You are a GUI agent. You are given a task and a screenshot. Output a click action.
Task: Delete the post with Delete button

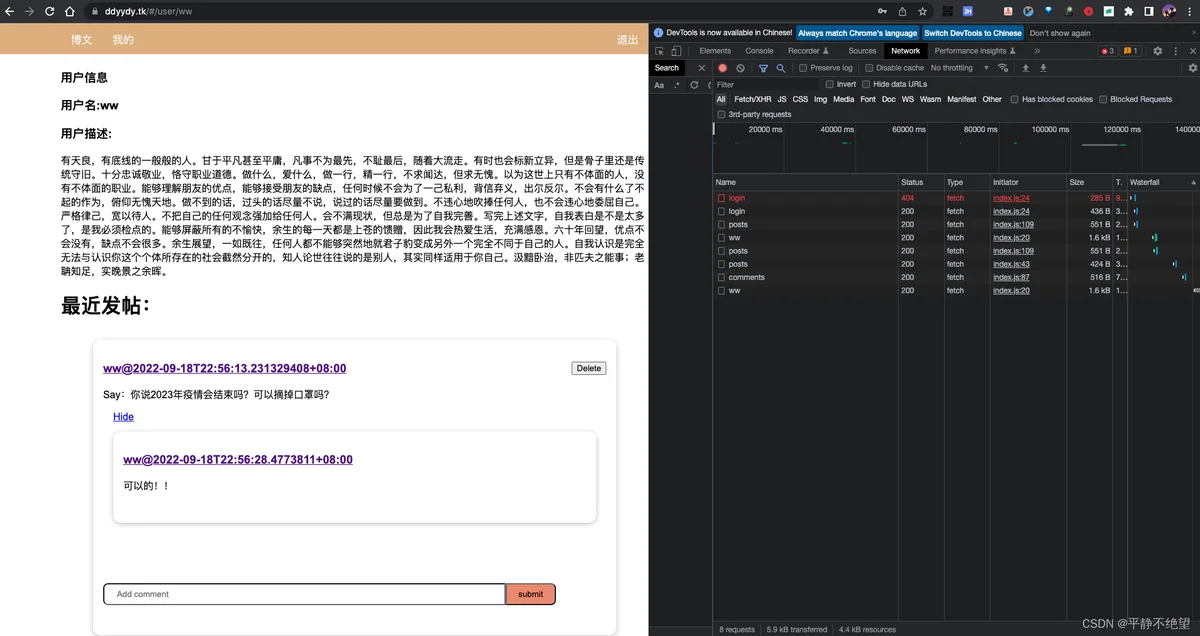coord(589,368)
